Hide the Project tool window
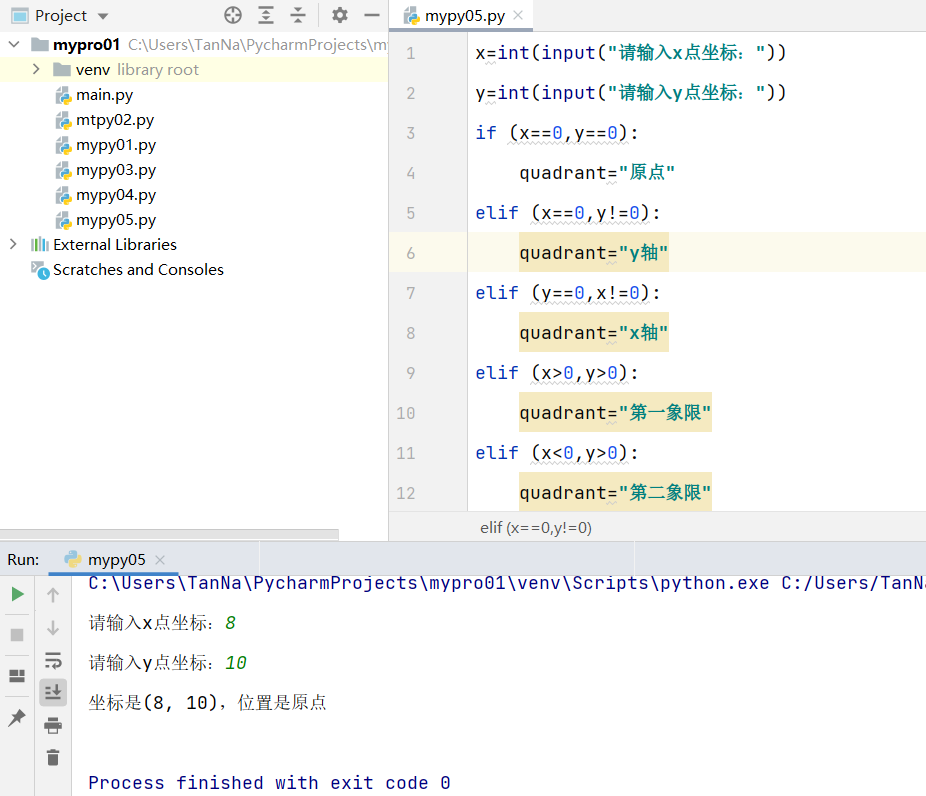This screenshot has height=796, width=926. (x=372, y=15)
